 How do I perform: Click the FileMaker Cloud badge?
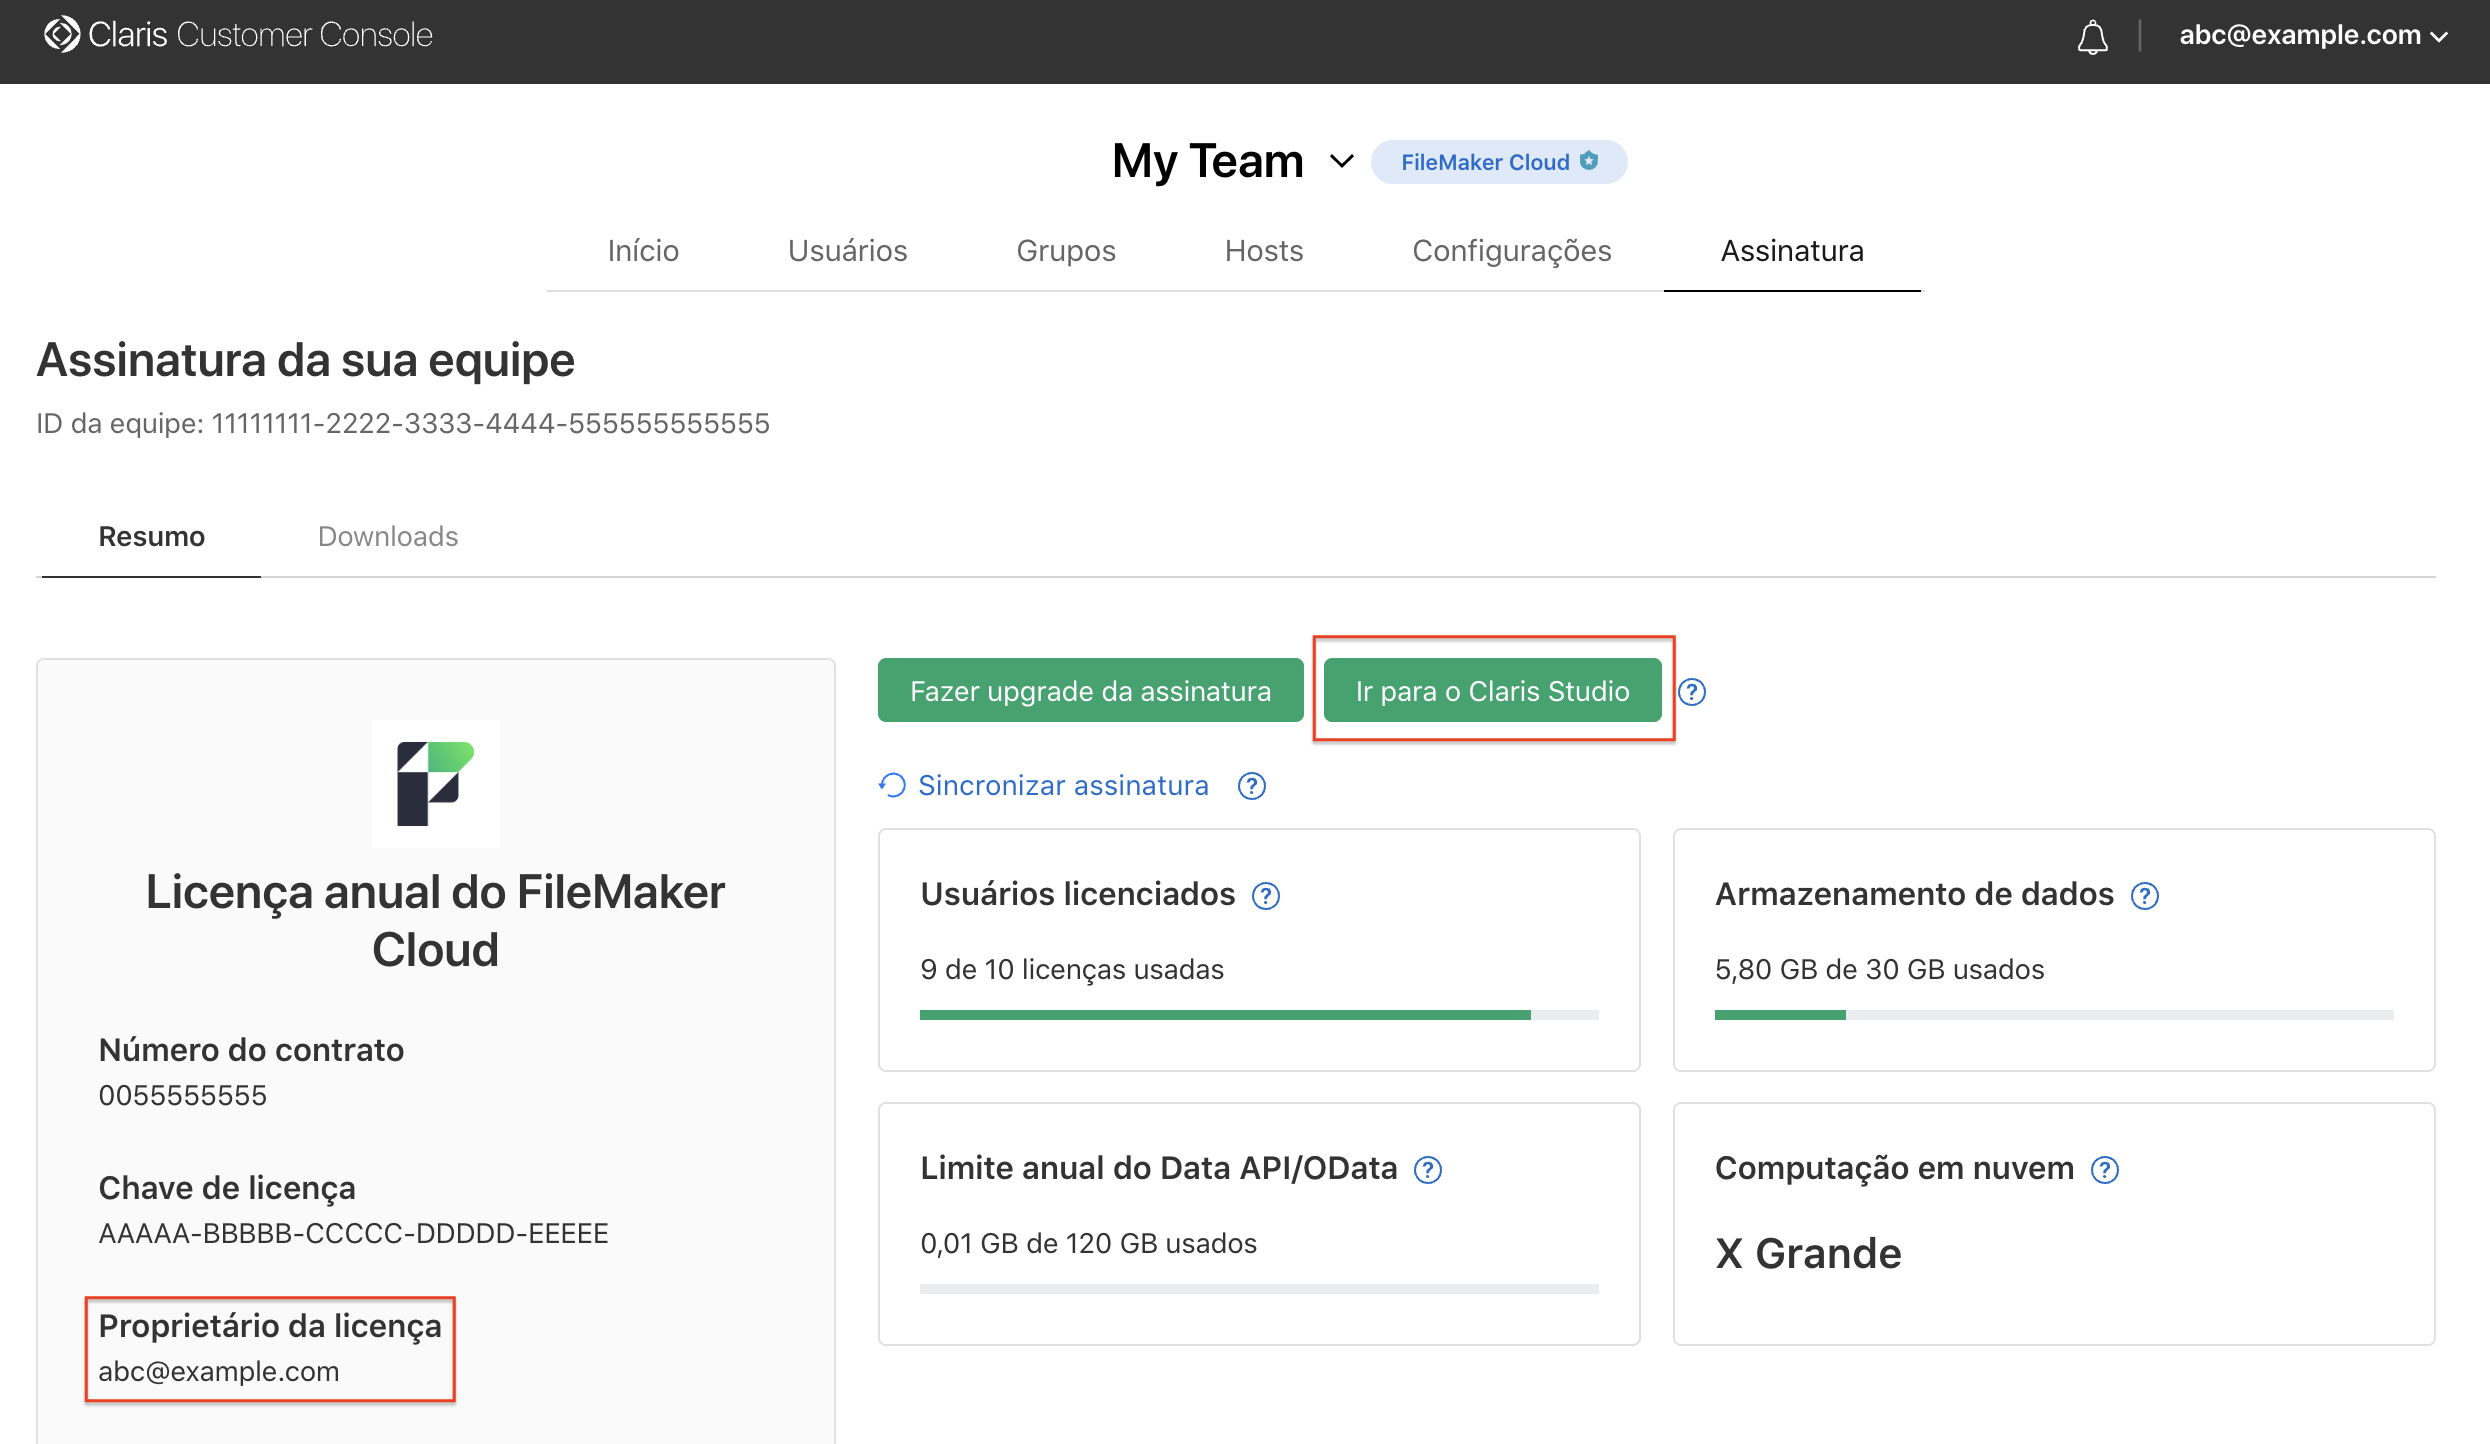click(1498, 162)
